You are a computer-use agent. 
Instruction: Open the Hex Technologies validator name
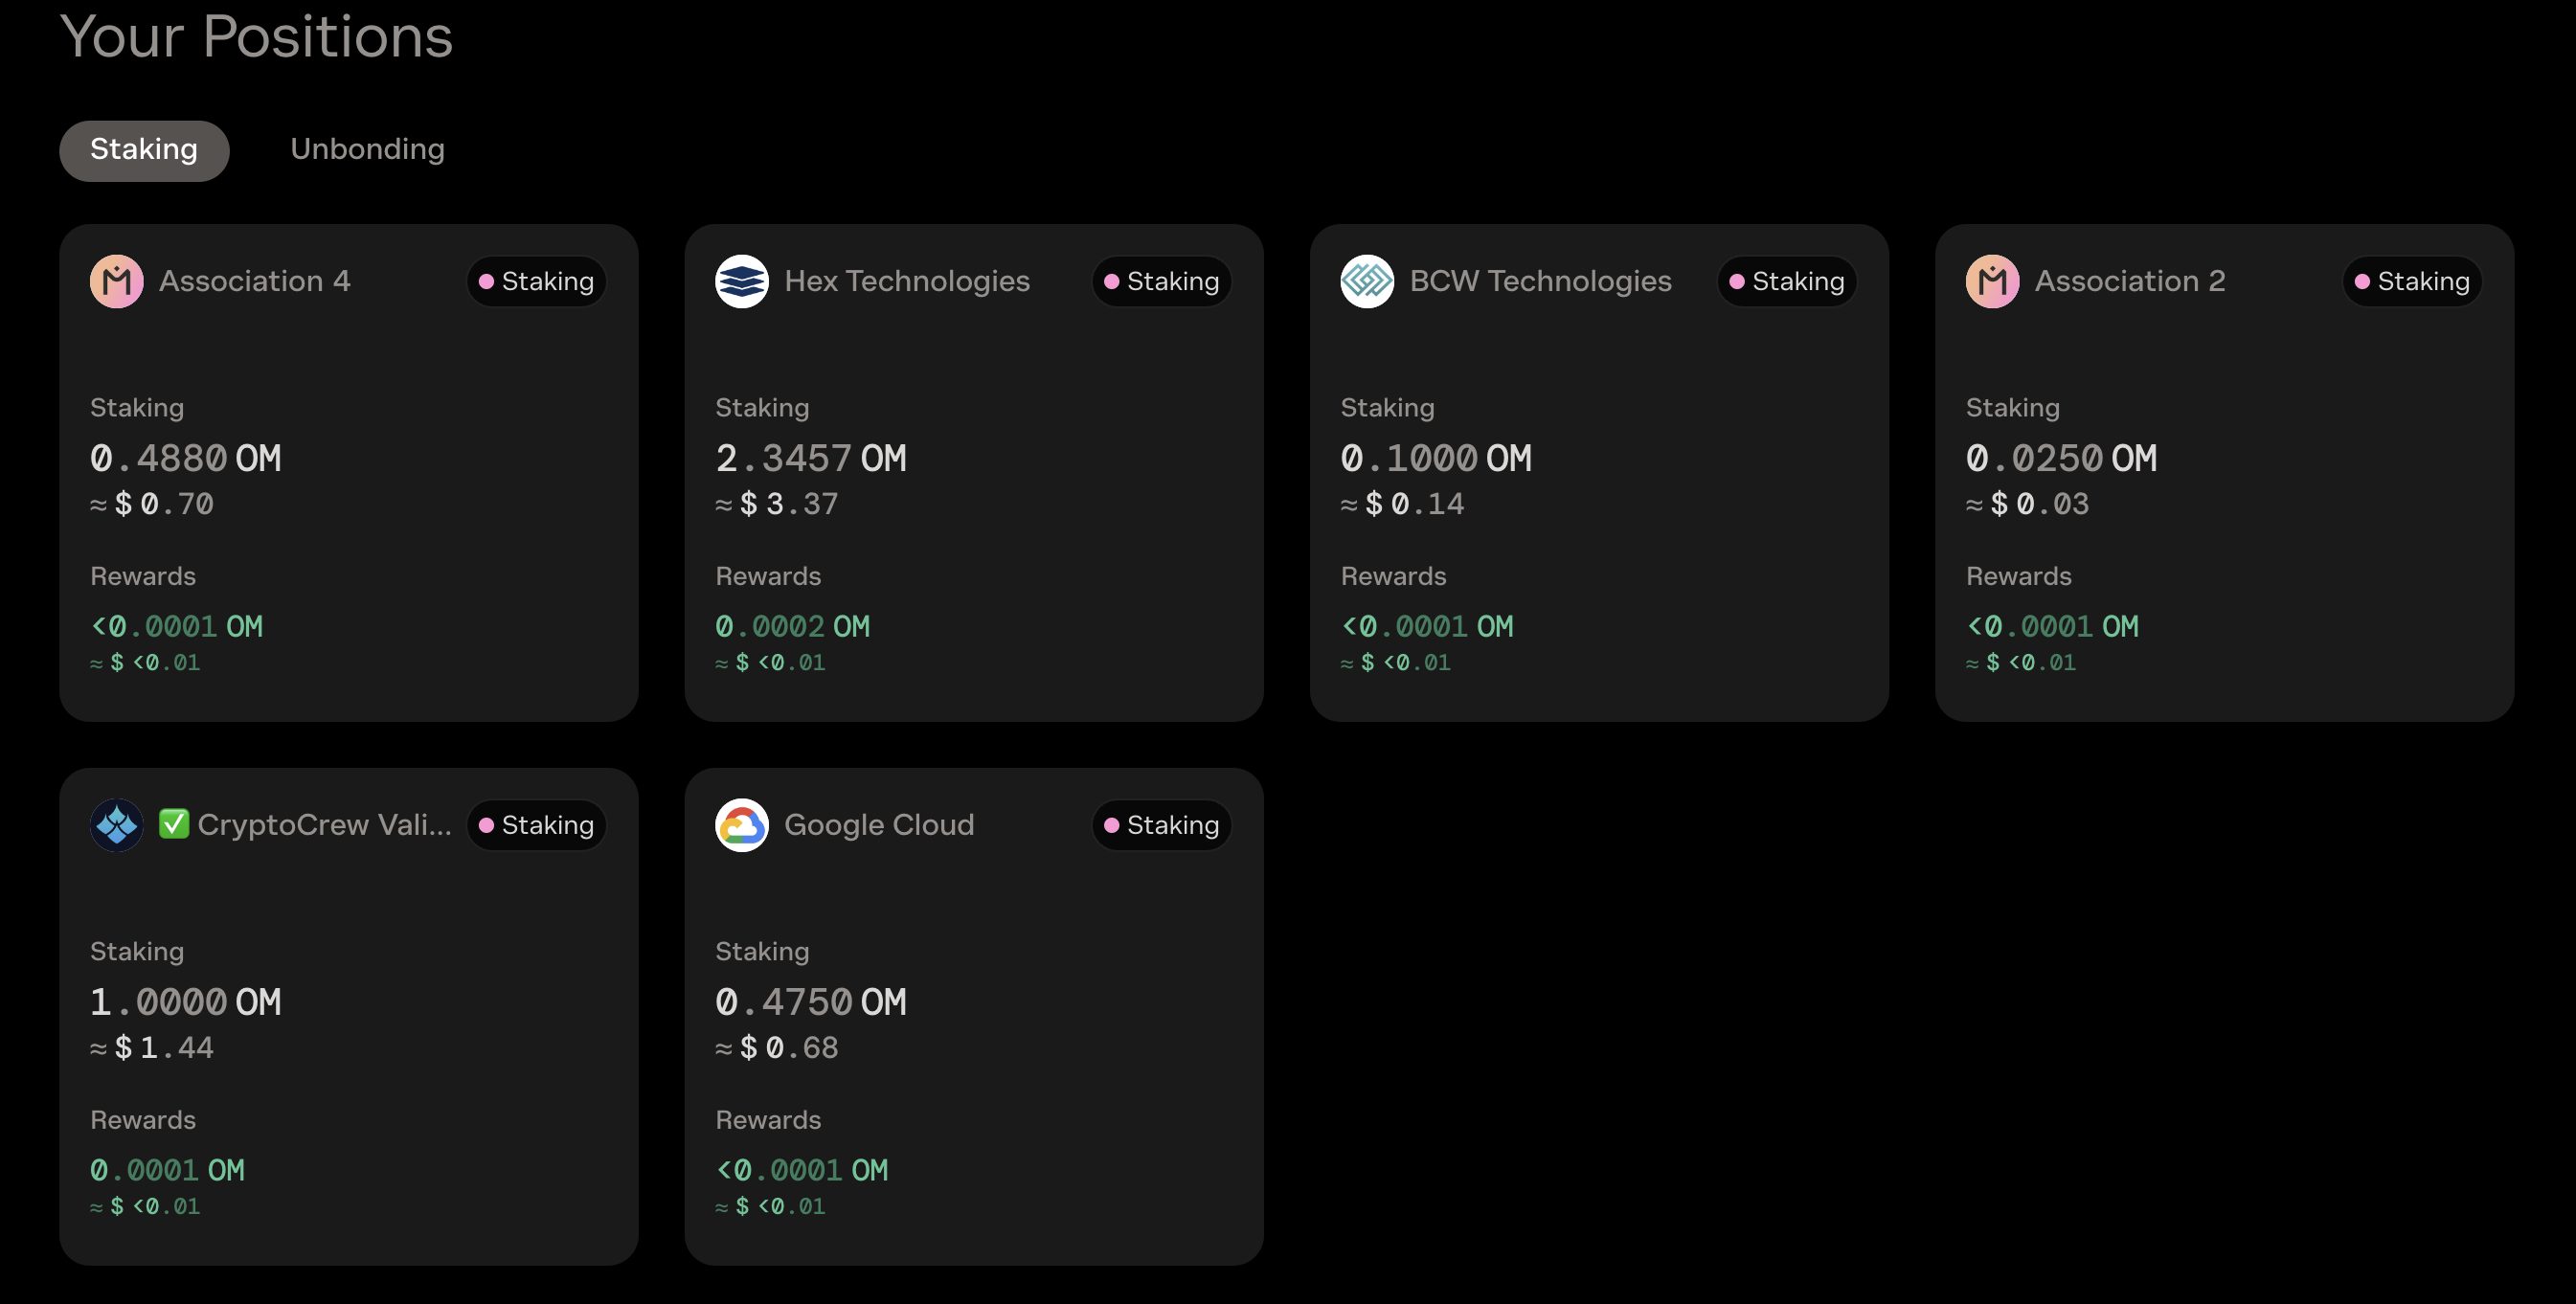coord(907,281)
